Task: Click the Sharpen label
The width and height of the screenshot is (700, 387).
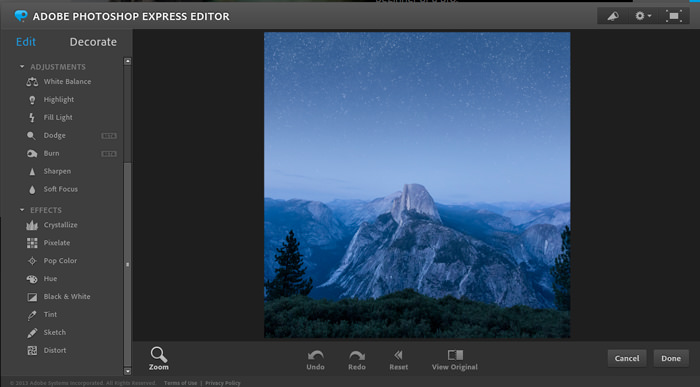Action: point(57,171)
